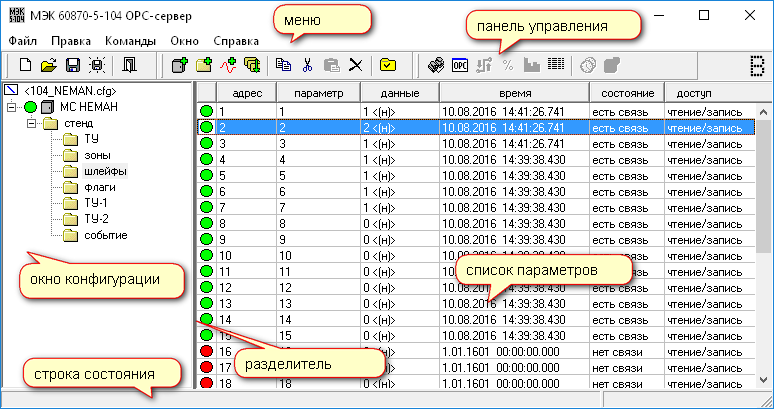Screen dimensions: 774x409
Task: Sort by the время column header
Action: [x=513, y=92]
